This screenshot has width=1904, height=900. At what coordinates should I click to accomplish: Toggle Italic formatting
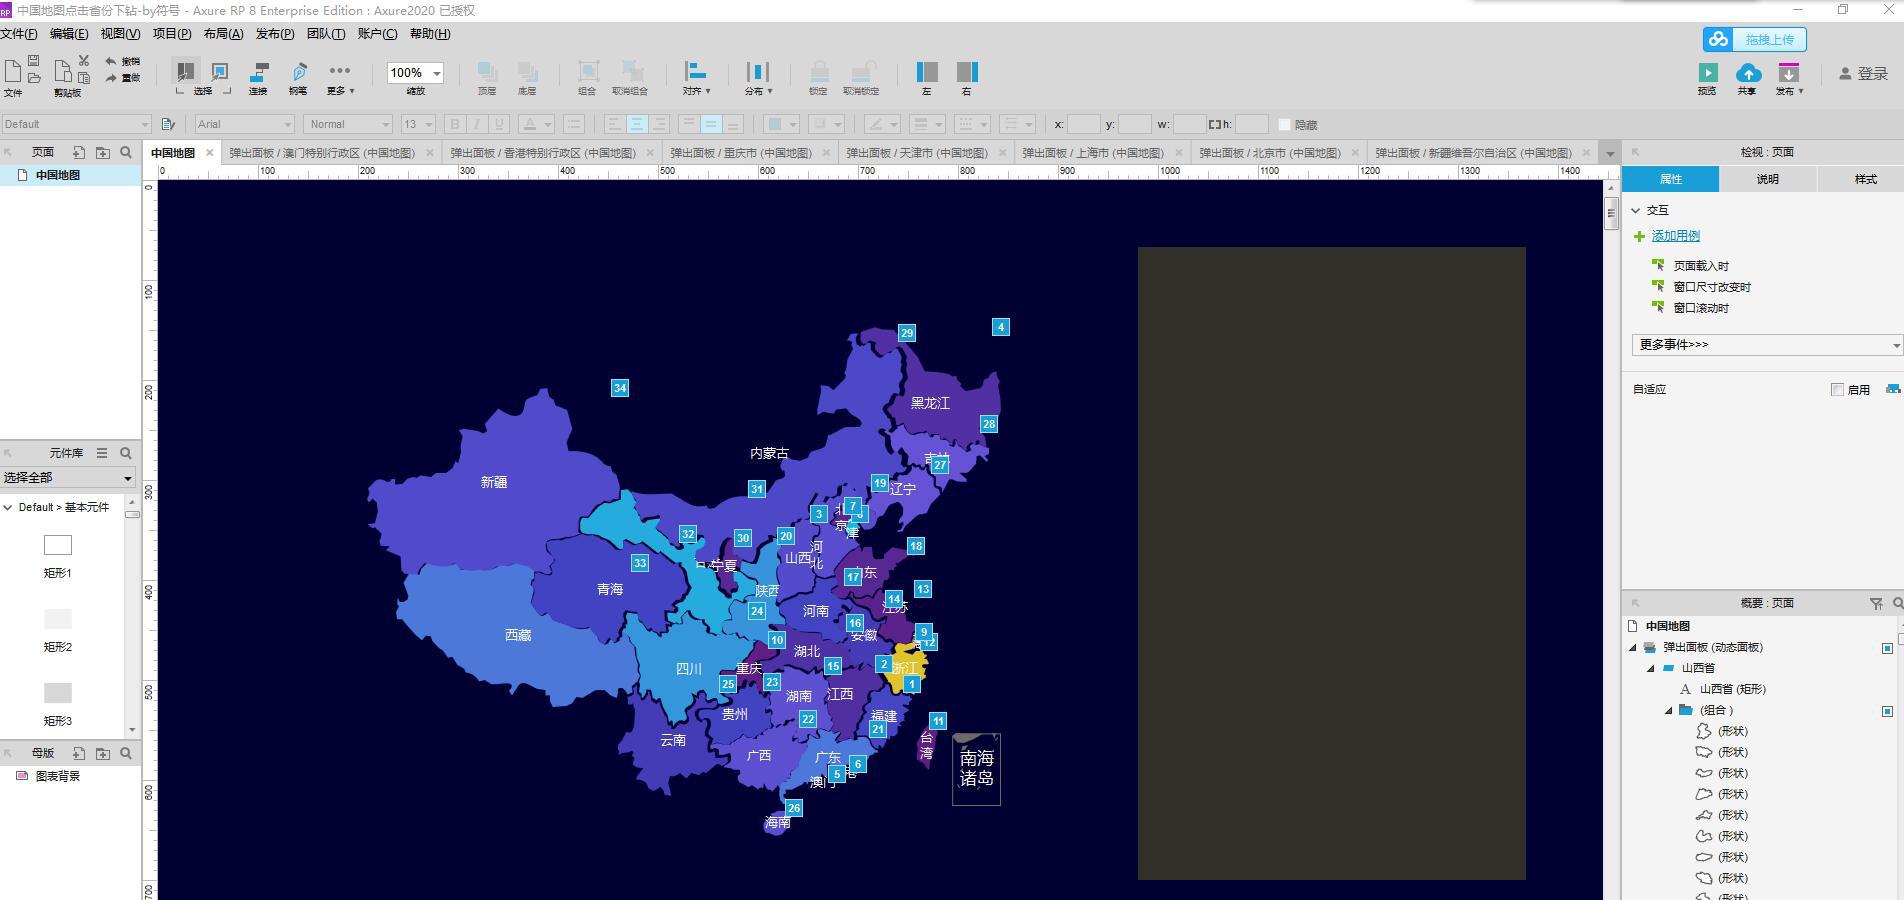click(x=477, y=124)
